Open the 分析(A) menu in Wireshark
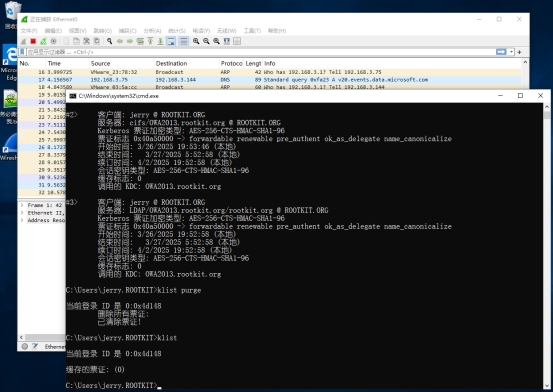The image size is (553, 392). coord(152,31)
